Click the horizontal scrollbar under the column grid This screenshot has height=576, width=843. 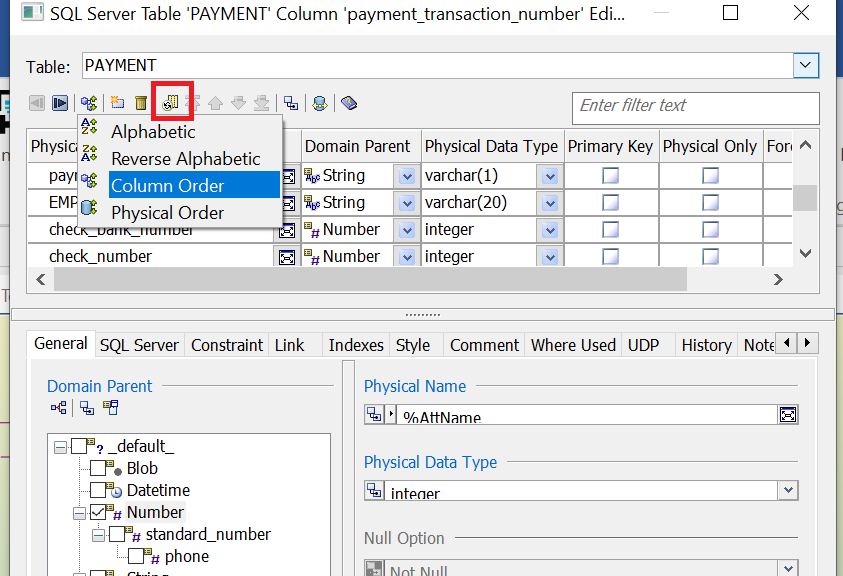pyautogui.click(x=400, y=279)
